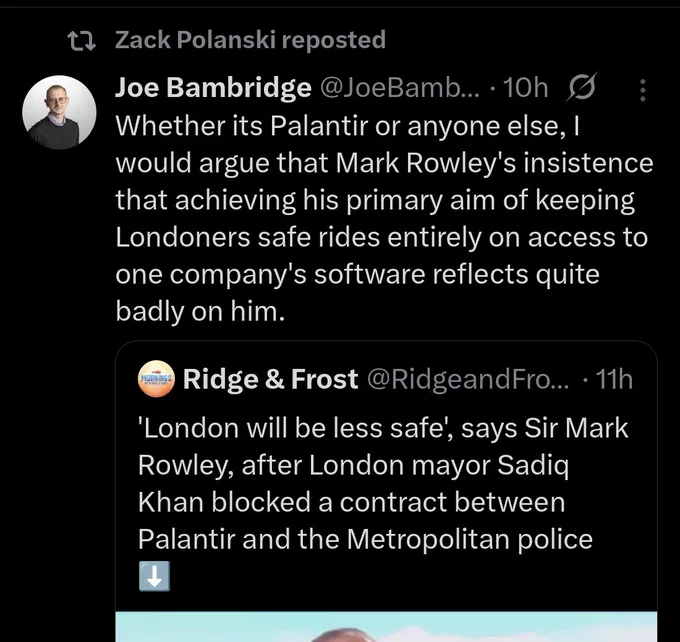The image size is (680, 642).
Task: Click the "Metropolitan police" line in quoted post
Action: point(470,539)
